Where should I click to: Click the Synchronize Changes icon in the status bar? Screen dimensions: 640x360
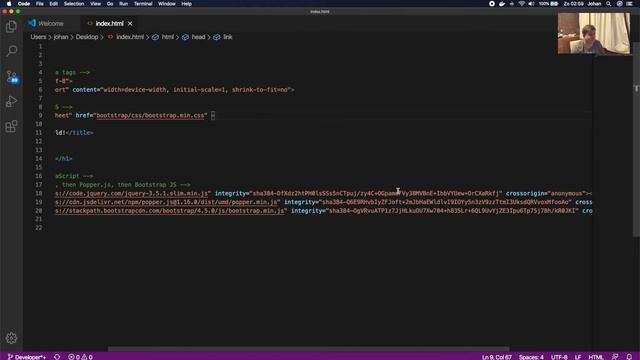pyautogui.click(x=57, y=357)
